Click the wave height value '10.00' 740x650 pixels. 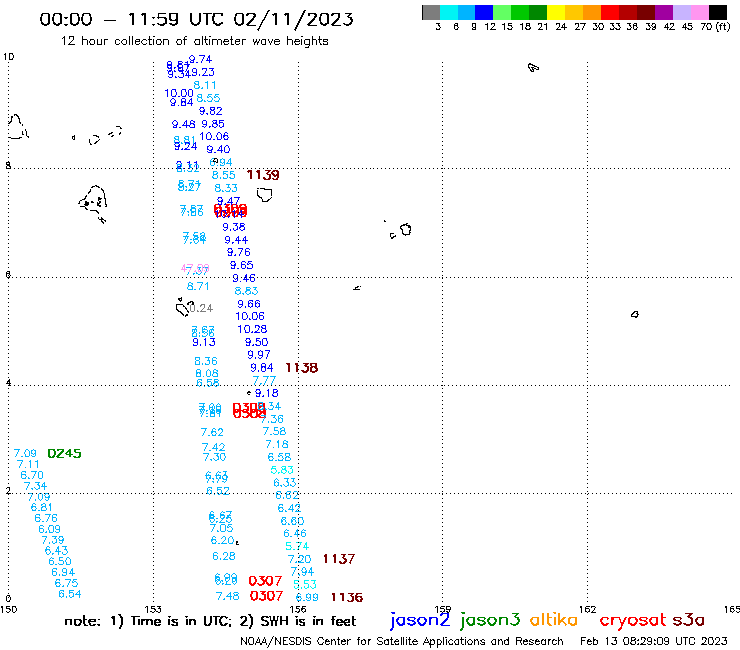click(179, 93)
